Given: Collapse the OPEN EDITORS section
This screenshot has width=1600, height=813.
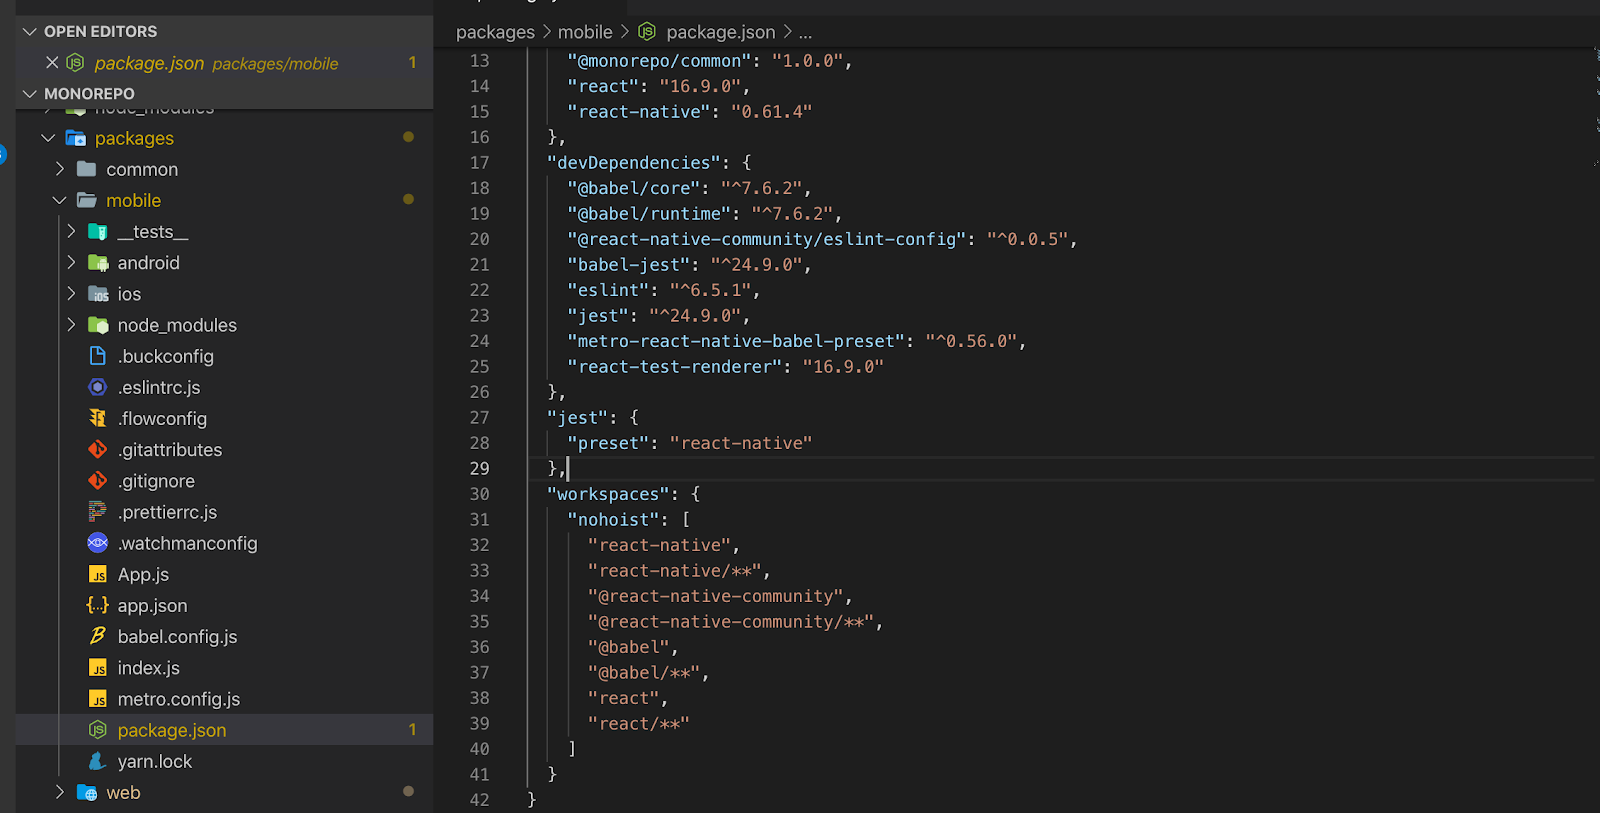Looking at the screenshot, I should pos(30,32).
